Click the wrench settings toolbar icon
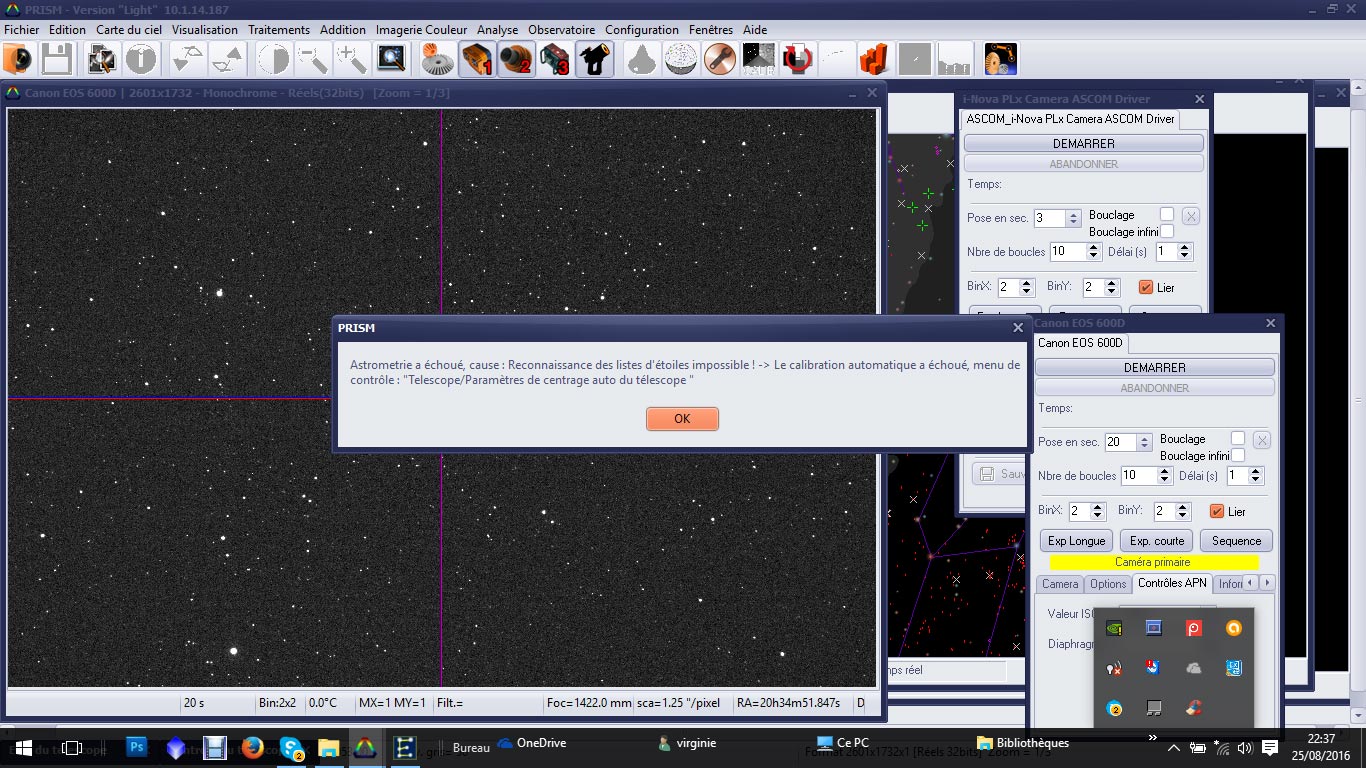Screen dimensions: 1366x768 pyautogui.click(x=719, y=60)
